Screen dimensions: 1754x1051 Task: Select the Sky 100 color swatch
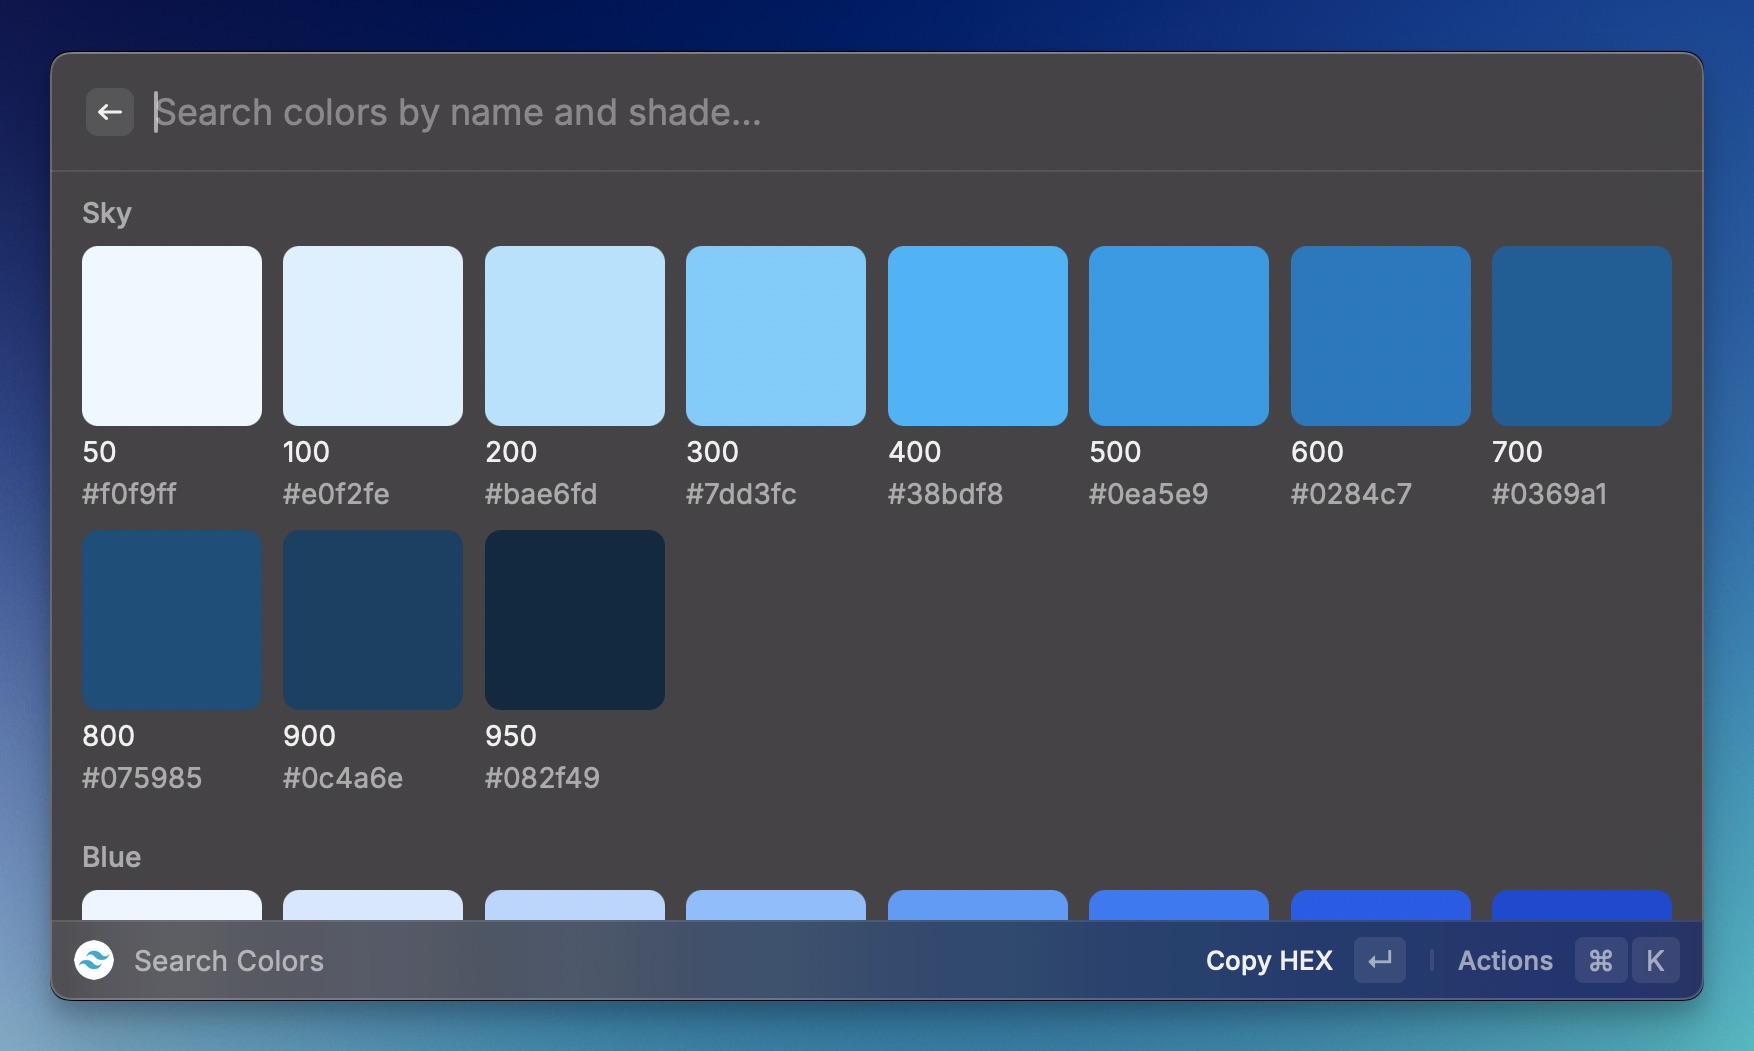(x=373, y=336)
